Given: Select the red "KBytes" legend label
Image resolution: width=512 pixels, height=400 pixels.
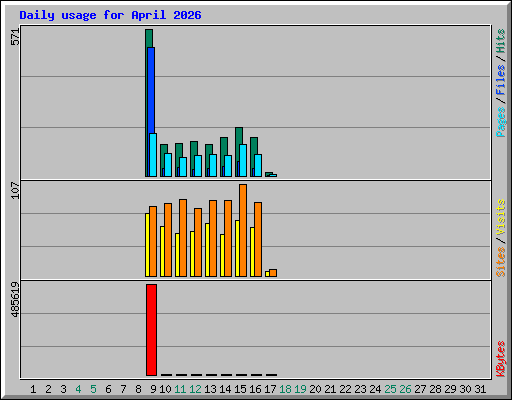Looking at the screenshot, I should [501, 359].
